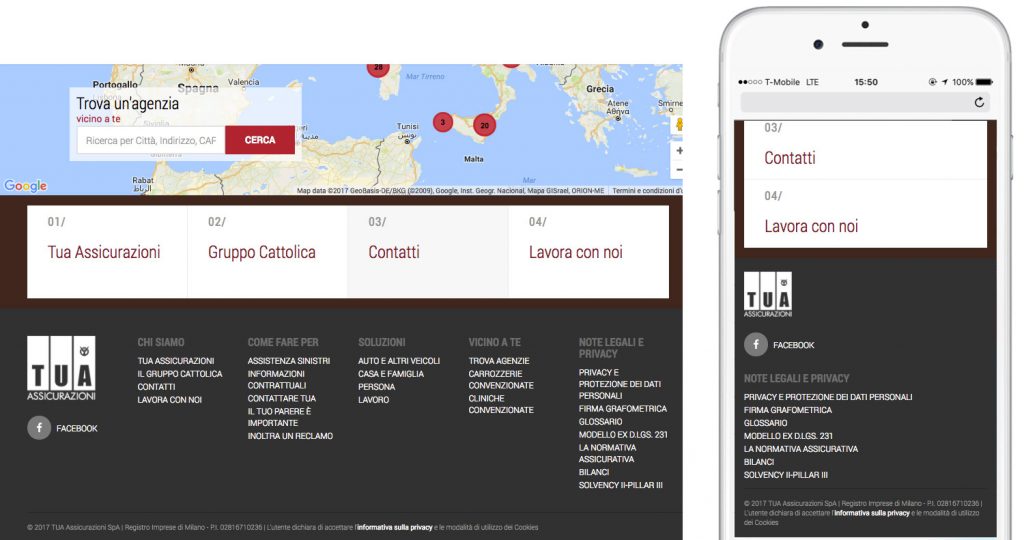This screenshot has width=1024, height=540.
Task: Open the 03/ Contatti desktop card
Action: (428, 252)
